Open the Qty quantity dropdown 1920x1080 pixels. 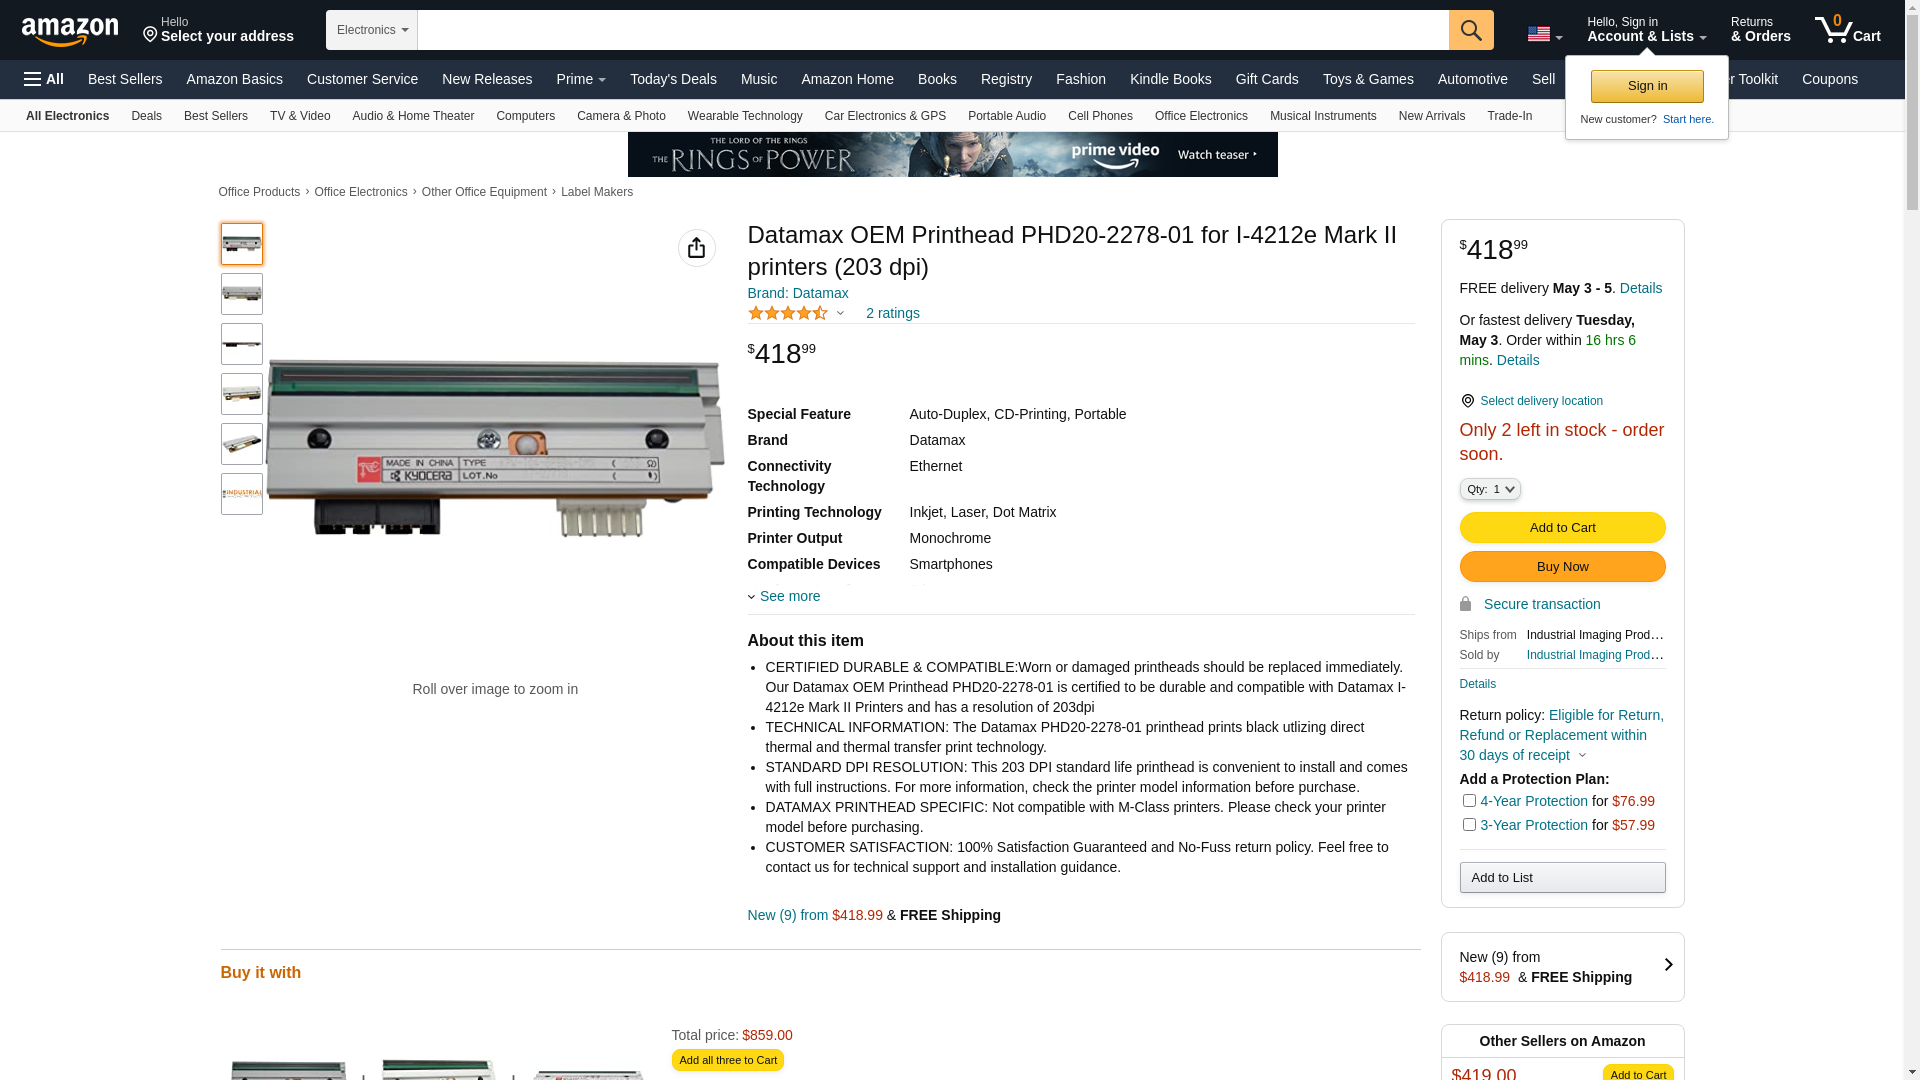click(x=1489, y=489)
